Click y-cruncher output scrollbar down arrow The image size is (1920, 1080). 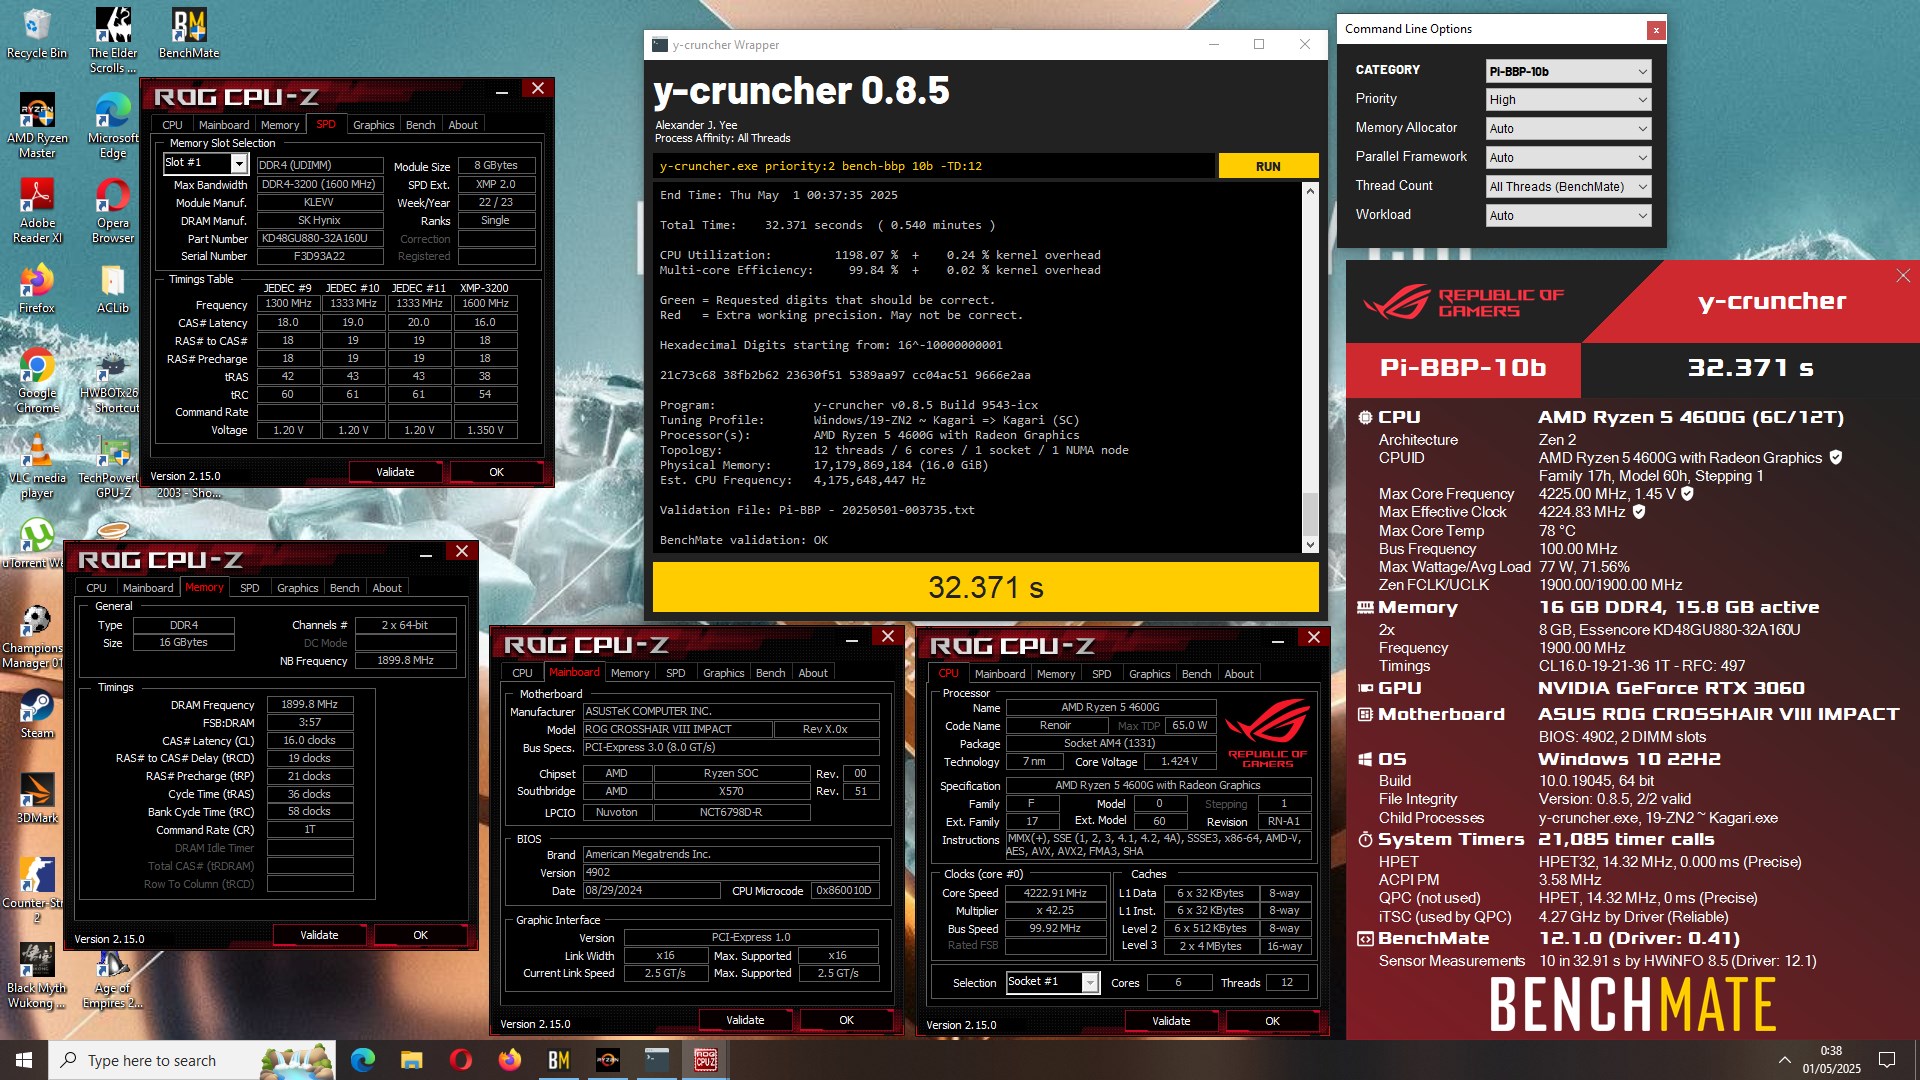tap(1310, 545)
